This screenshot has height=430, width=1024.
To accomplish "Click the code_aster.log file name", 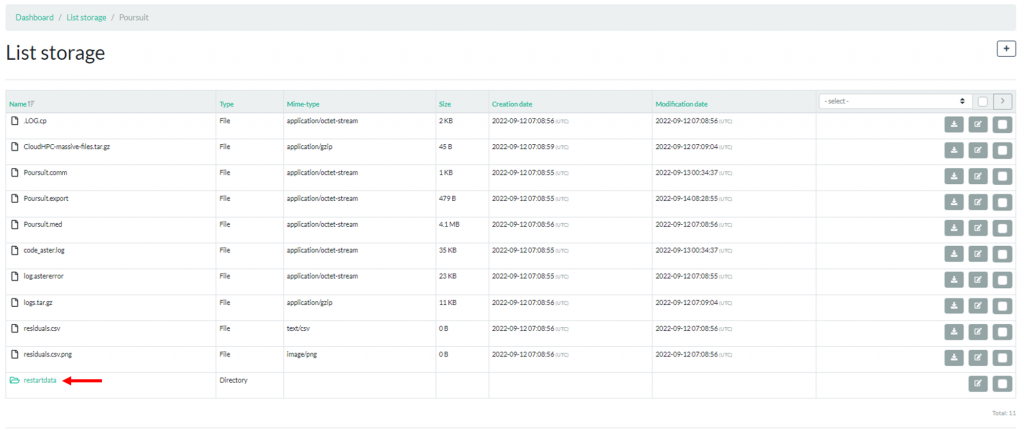I will click(44, 250).
